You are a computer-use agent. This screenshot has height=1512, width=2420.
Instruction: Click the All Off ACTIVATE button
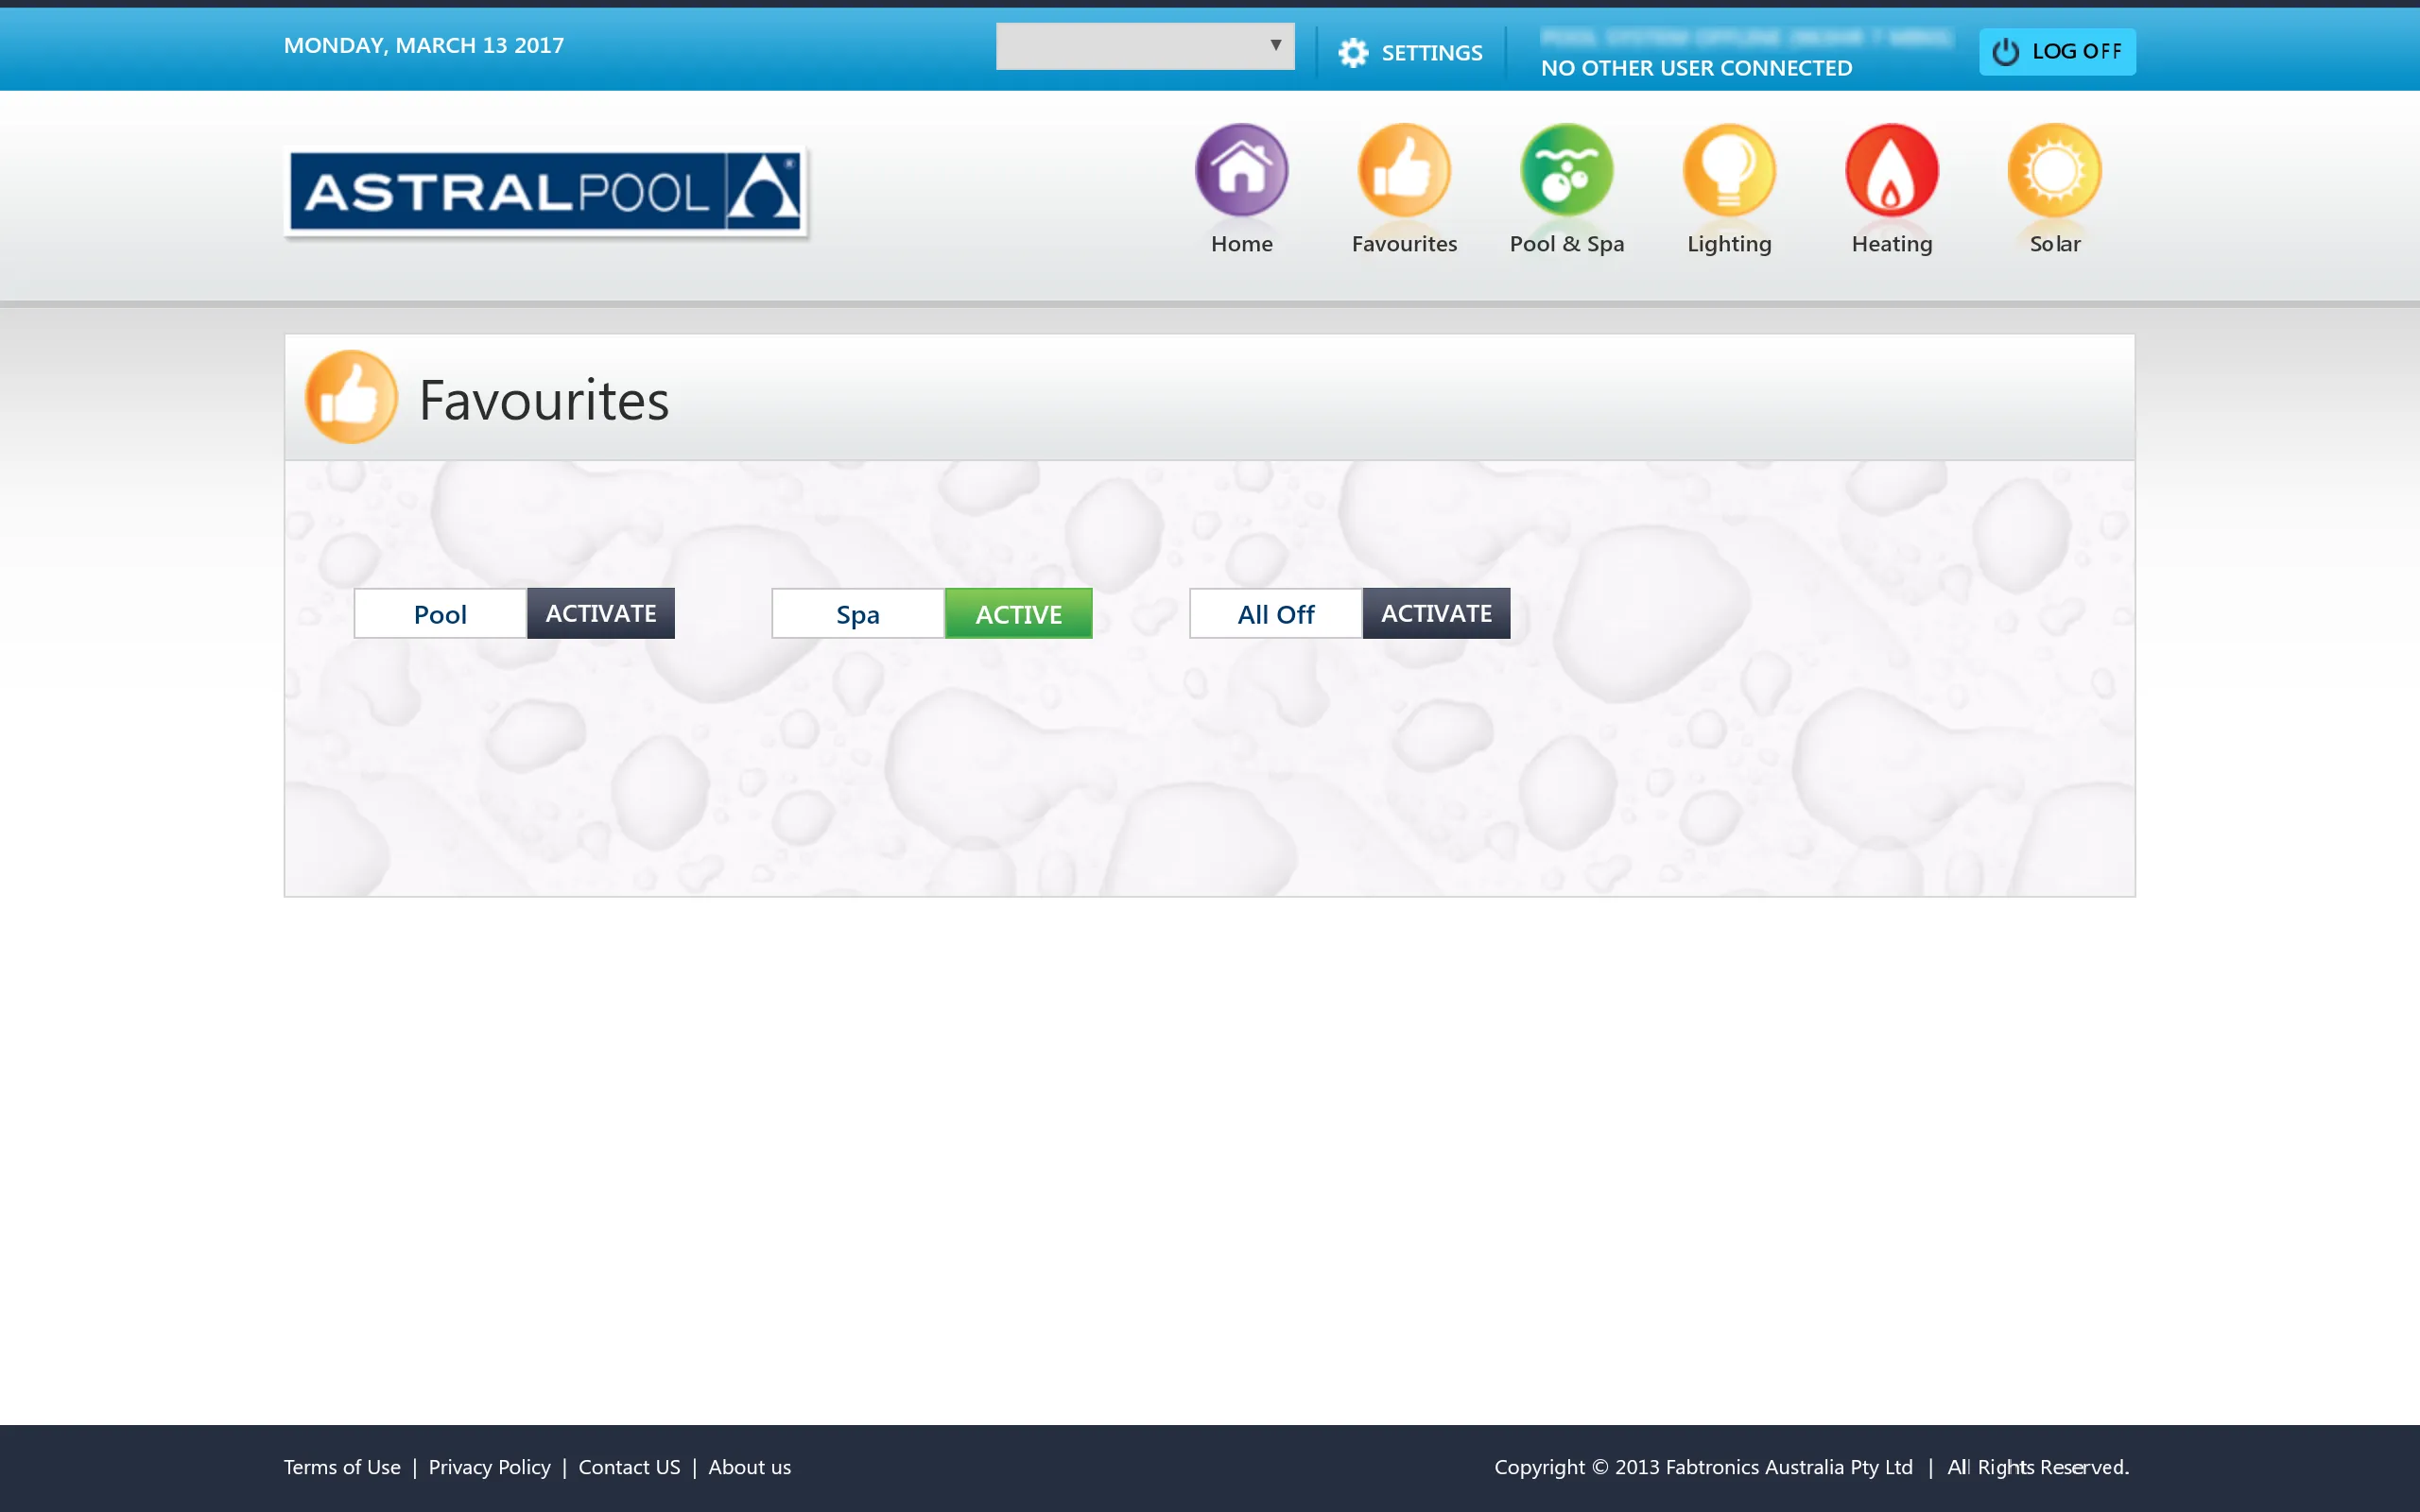[x=1436, y=611]
